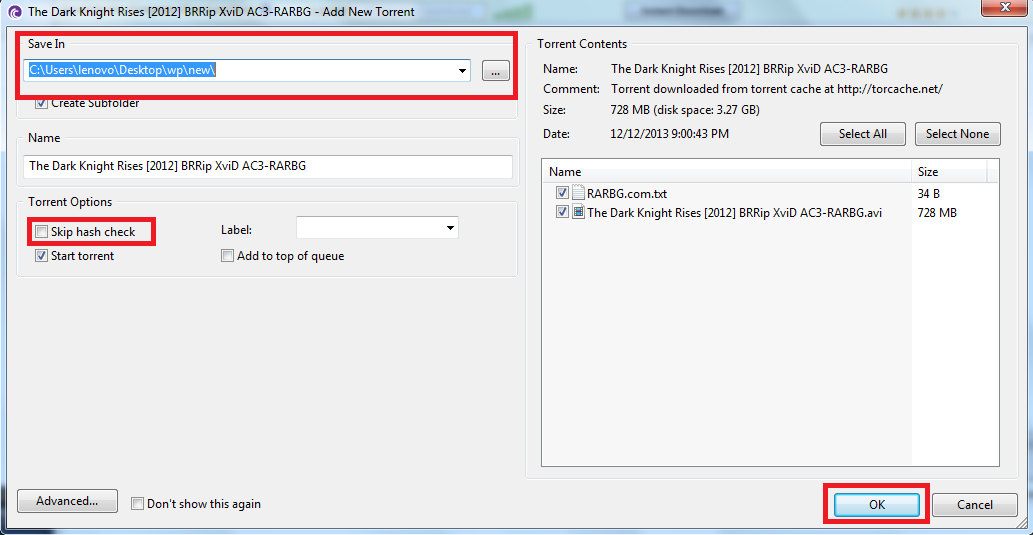The width and height of the screenshot is (1033, 535).
Task: Toggle the Create Subfolder checkbox
Action: coord(42,103)
